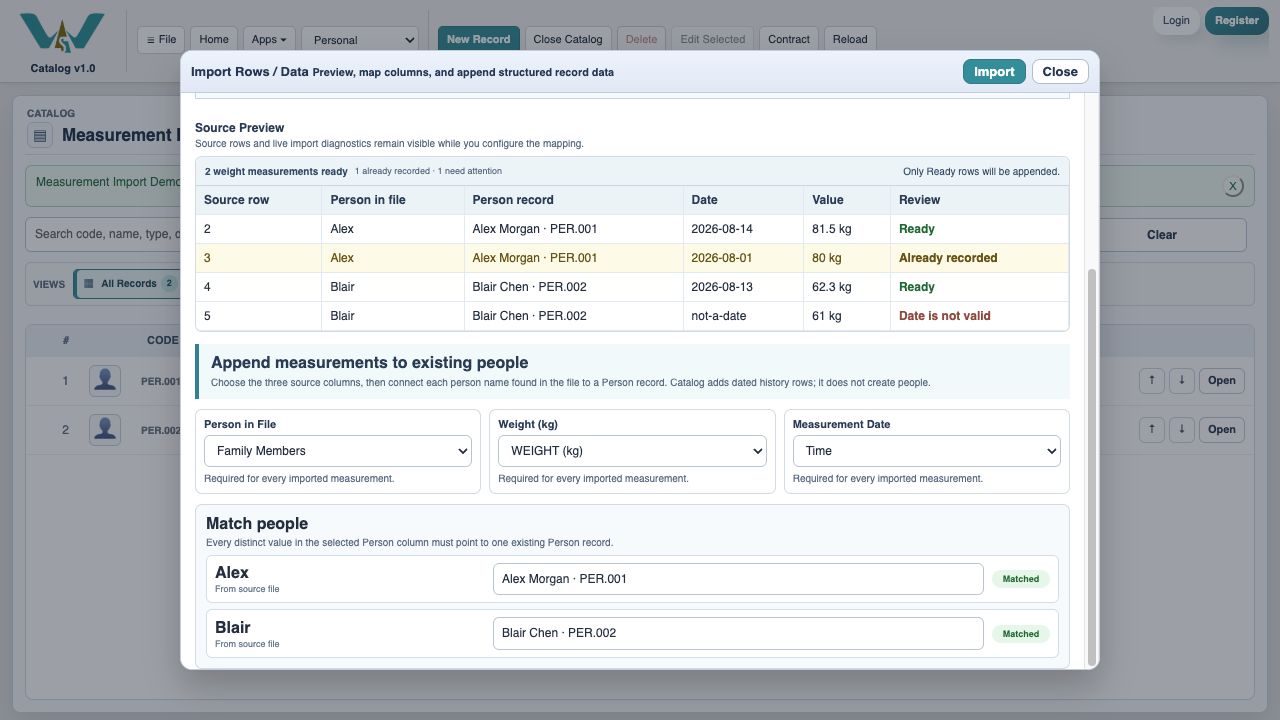Click the 'Already recorded' review cell
Image resolution: width=1280 pixels, height=720 pixels.
(x=979, y=258)
